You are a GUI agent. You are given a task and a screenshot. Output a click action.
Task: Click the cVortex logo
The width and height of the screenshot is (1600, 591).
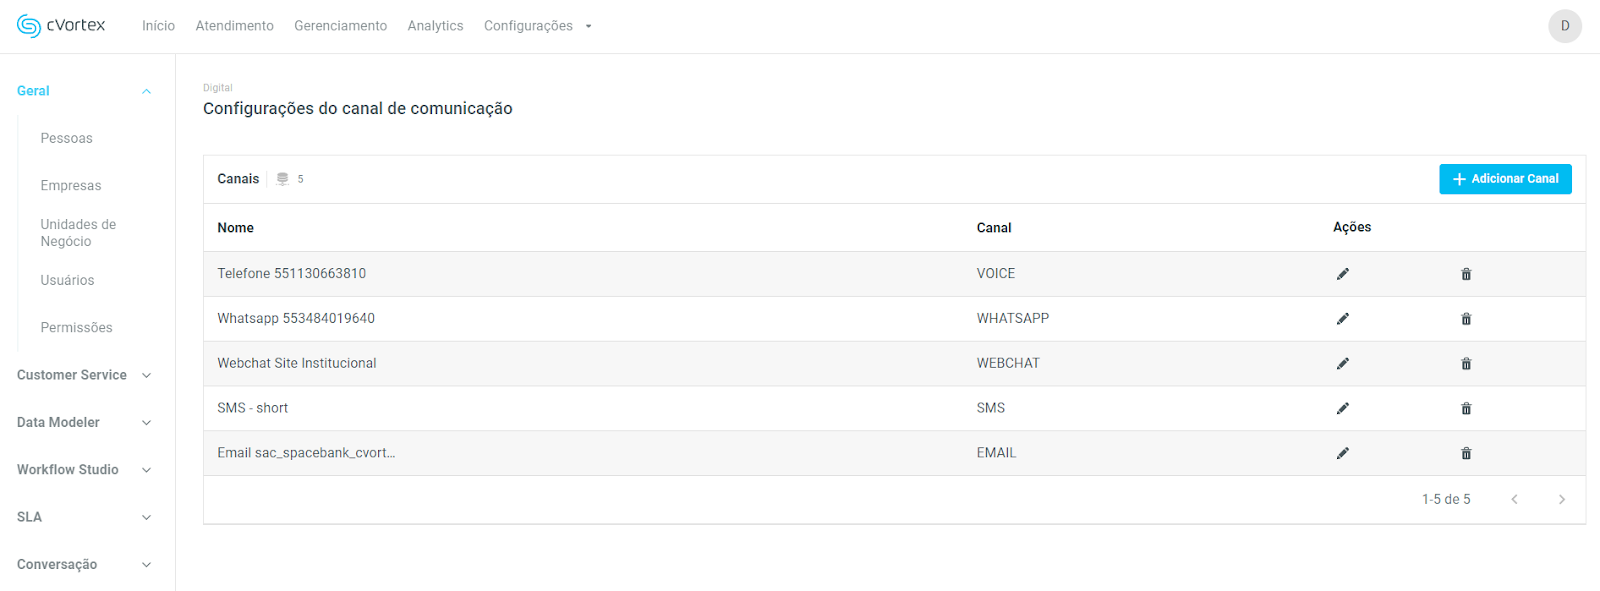tap(61, 26)
